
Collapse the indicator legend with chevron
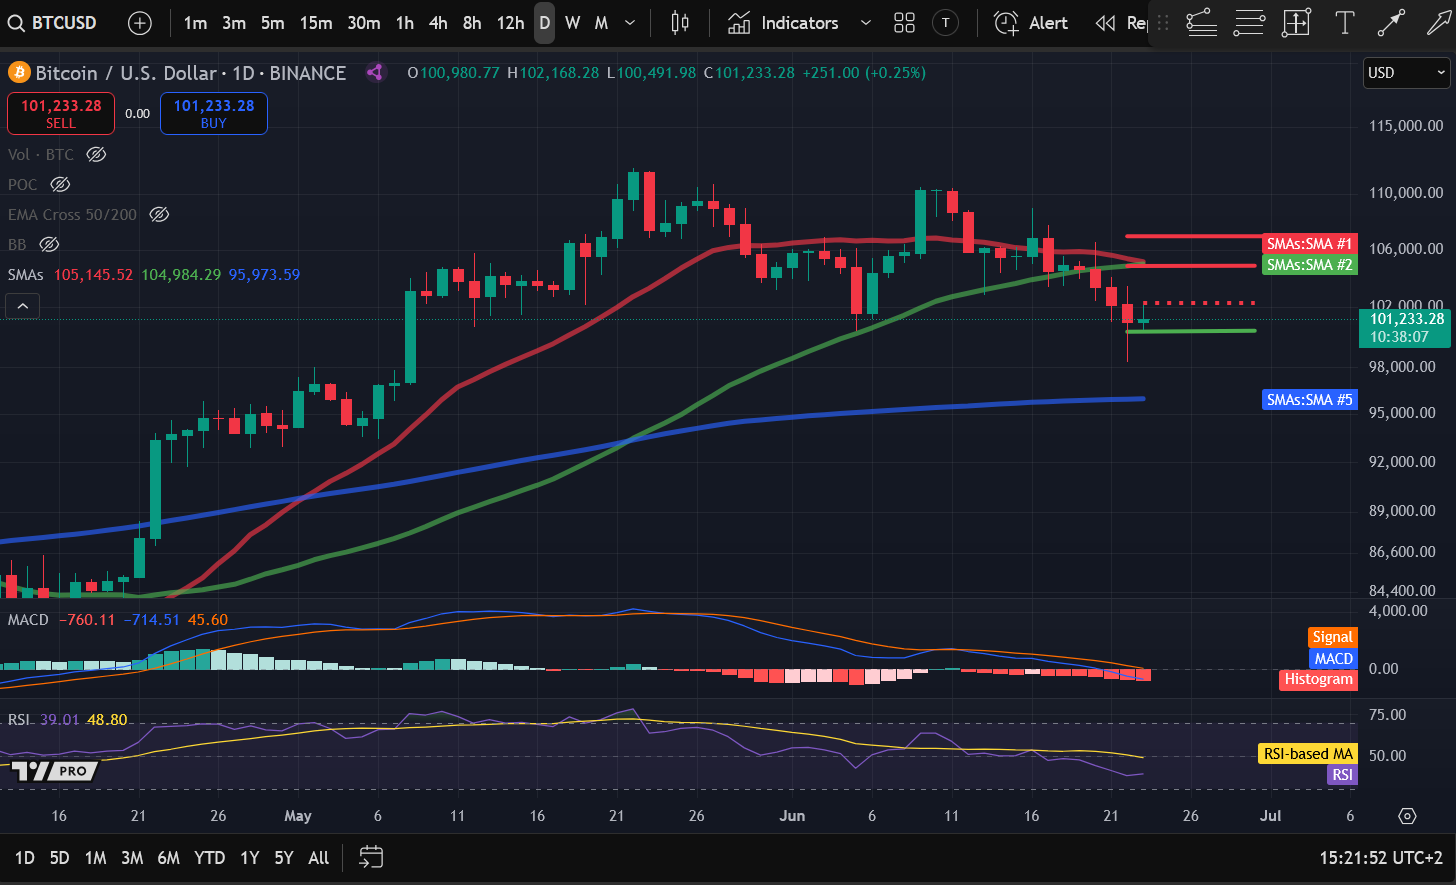point(23,306)
